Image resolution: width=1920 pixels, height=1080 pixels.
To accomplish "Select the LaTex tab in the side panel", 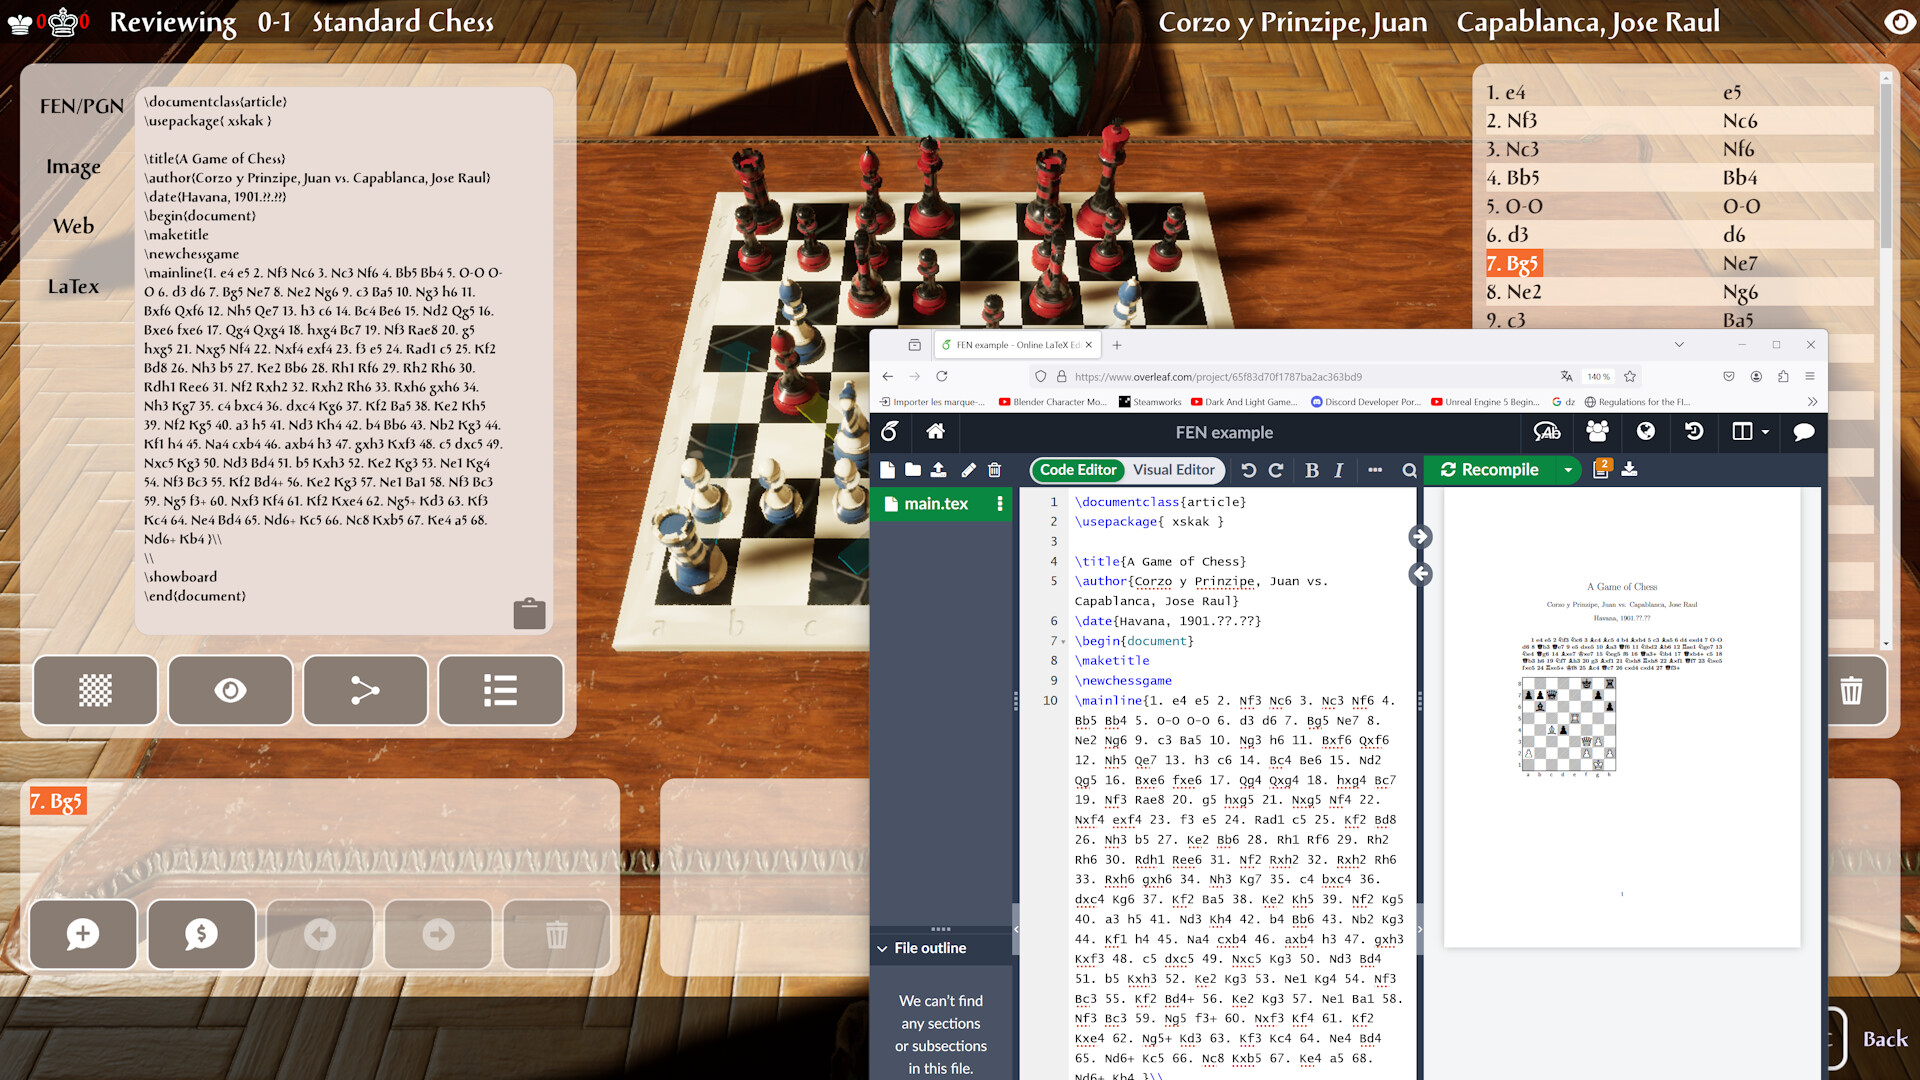I will pos(73,286).
